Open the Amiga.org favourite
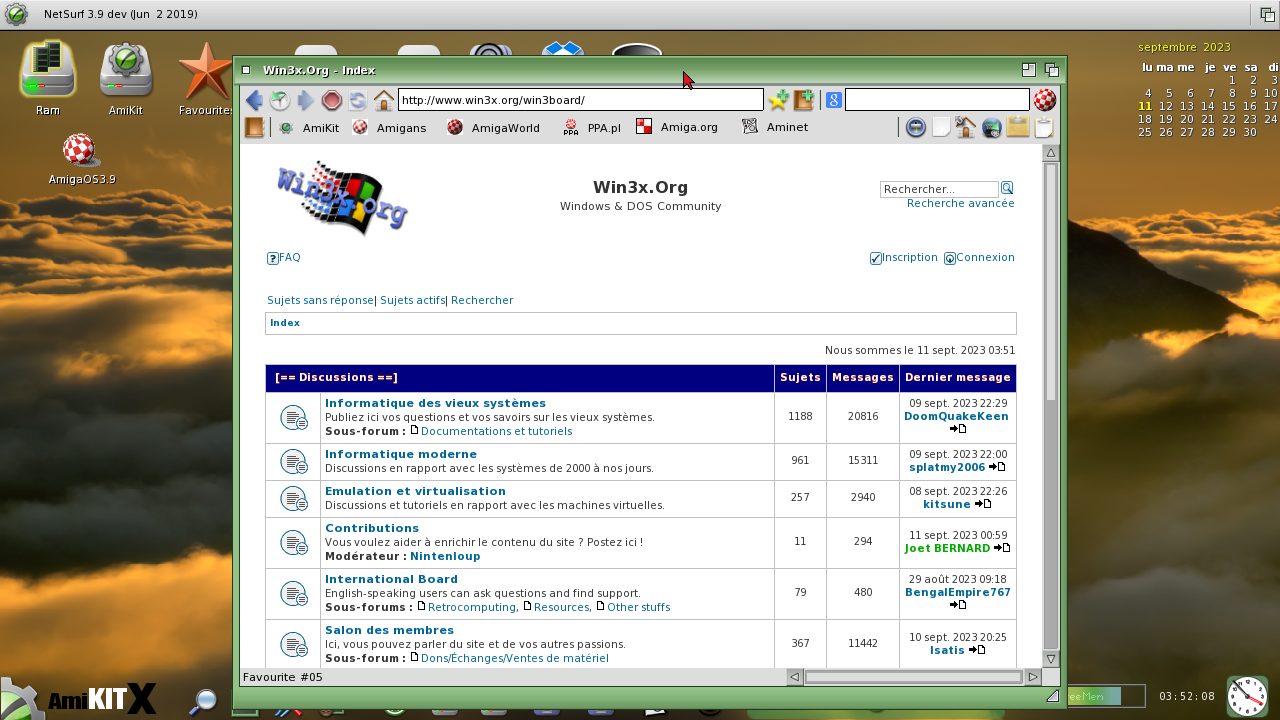The image size is (1280, 720). pyautogui.click(x=677, y=127)
